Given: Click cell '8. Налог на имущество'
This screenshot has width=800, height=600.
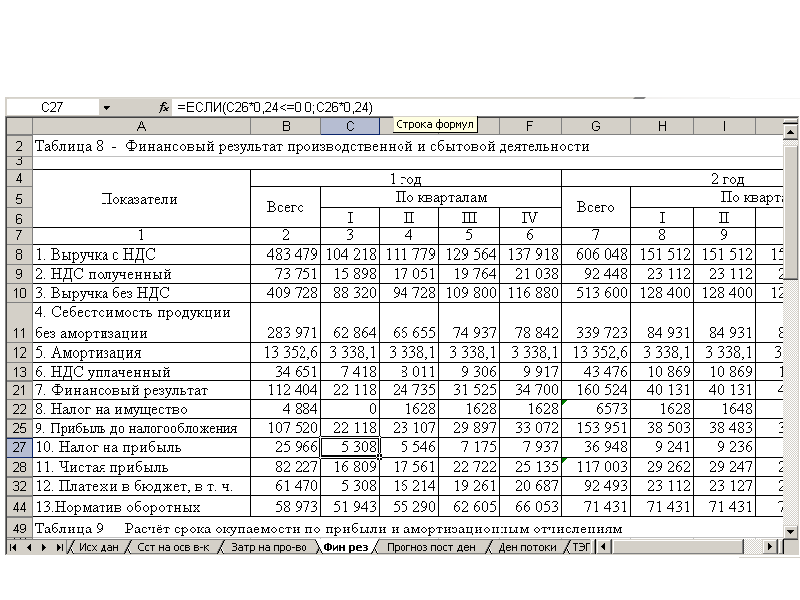Looking at the screenshot, I should (x=141, y=409).
